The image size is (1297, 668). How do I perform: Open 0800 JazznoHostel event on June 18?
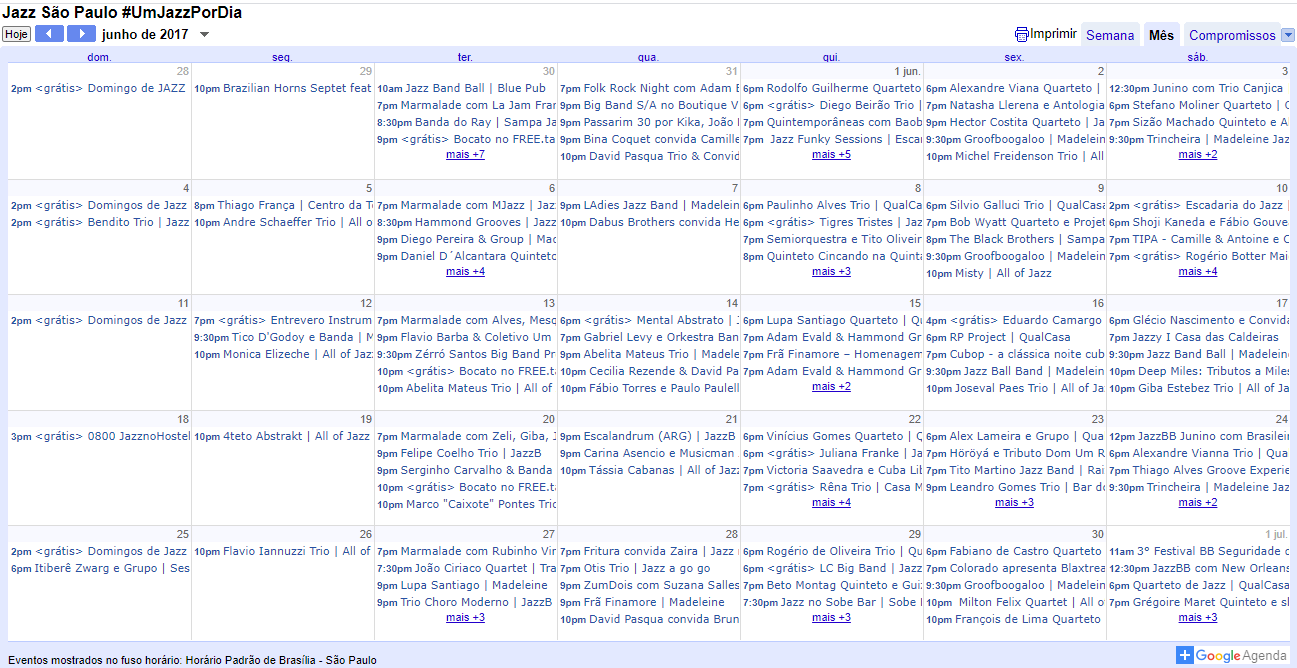[x=100, y=437]
